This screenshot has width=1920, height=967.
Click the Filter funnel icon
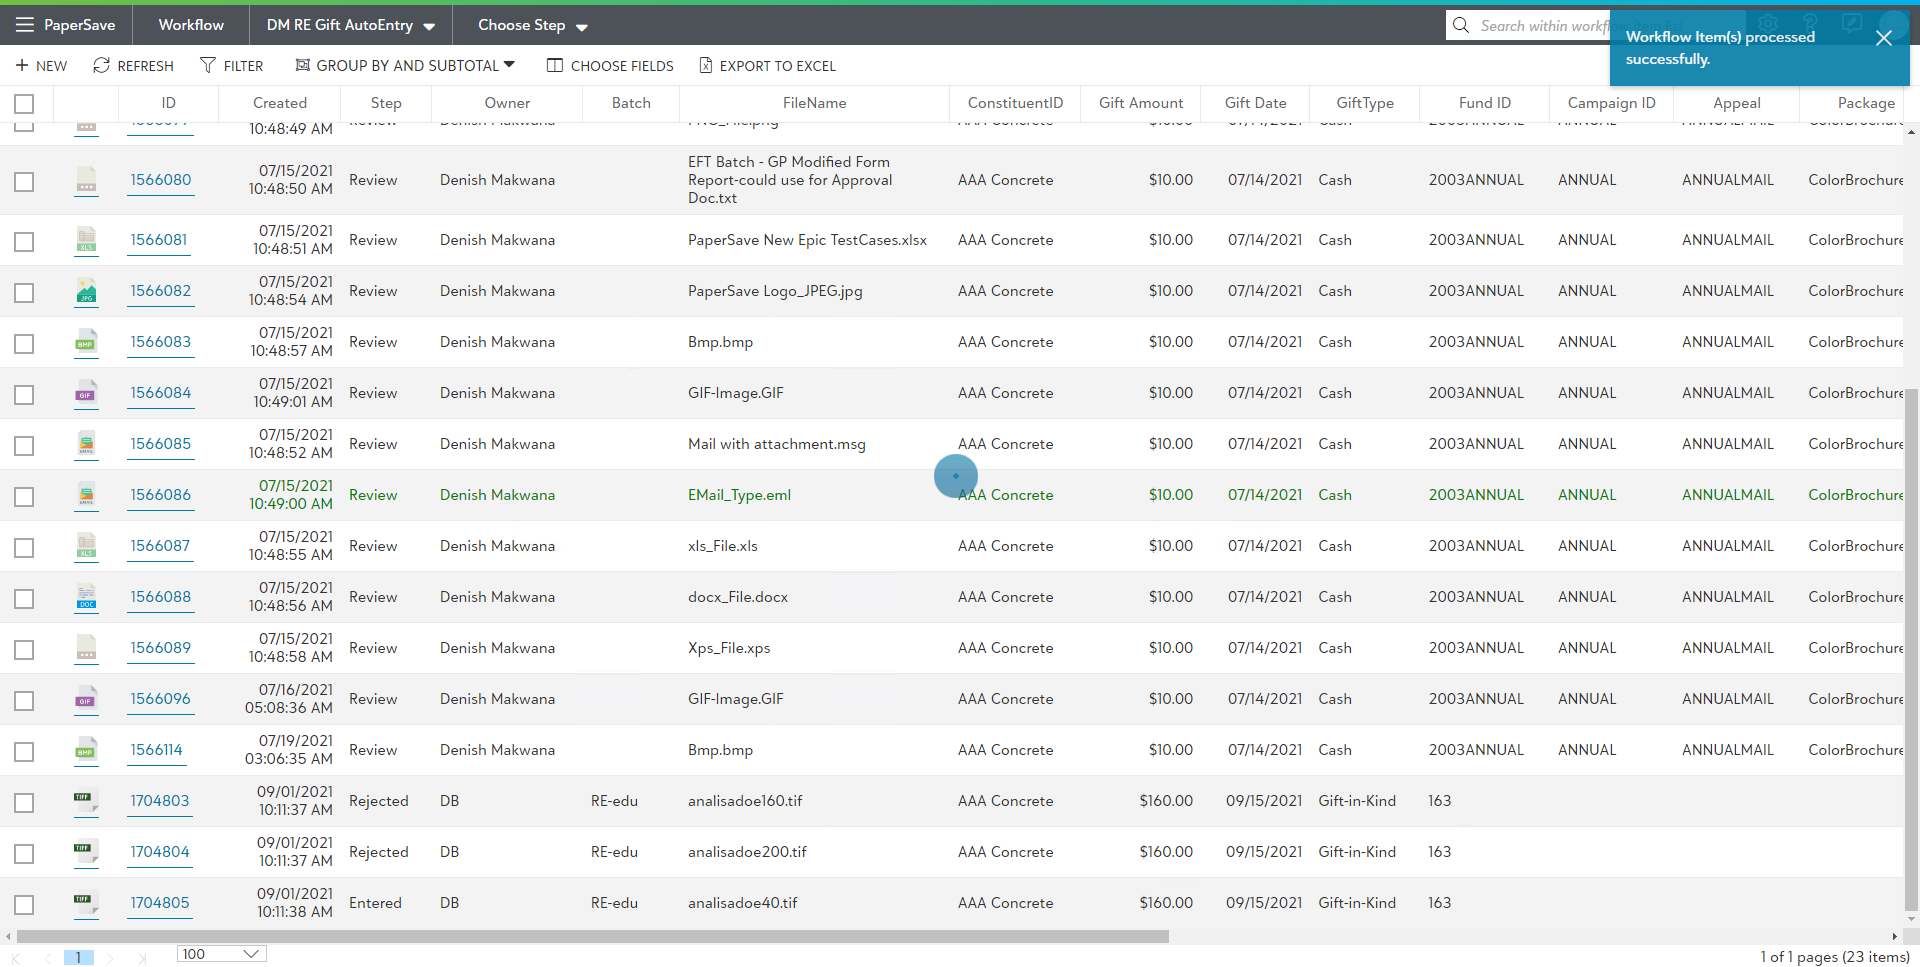208,66
